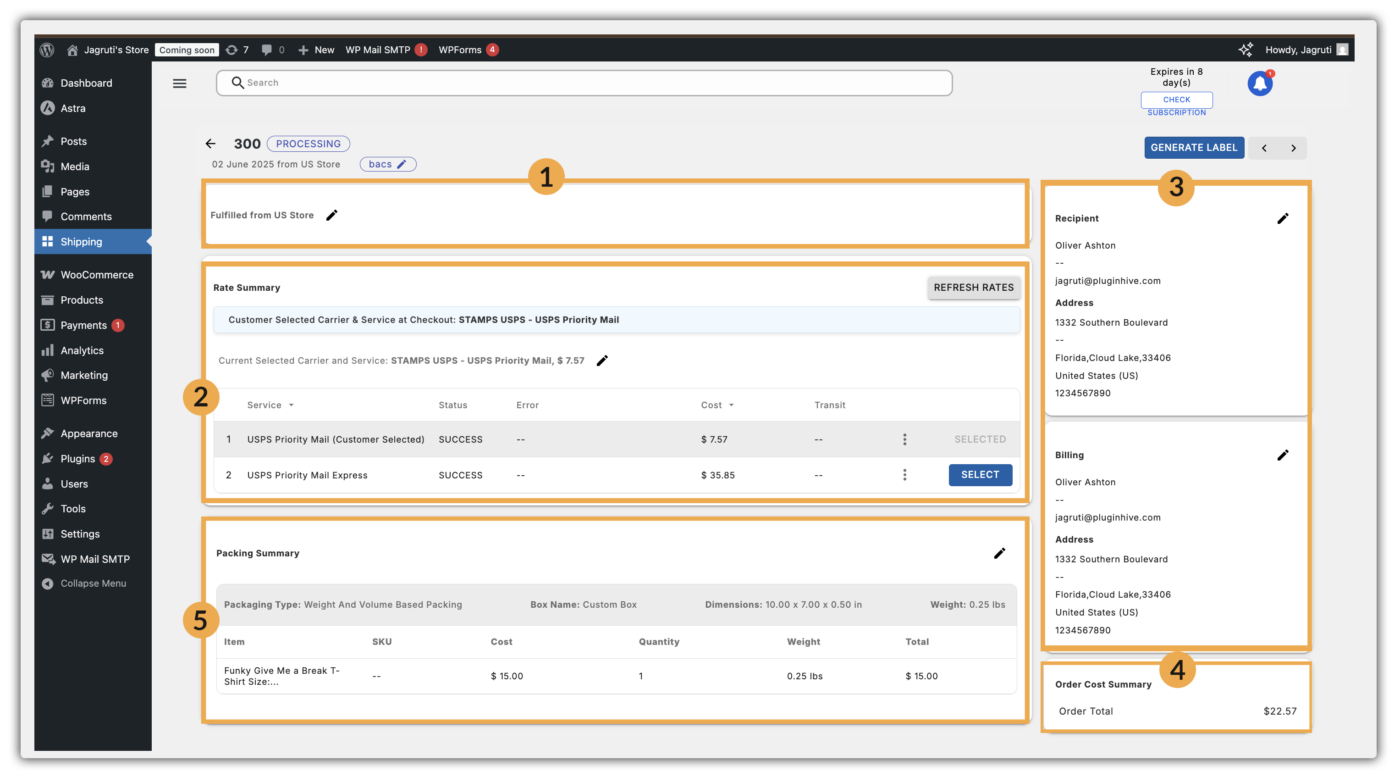Edit the Packing Summary

point(999,554)
